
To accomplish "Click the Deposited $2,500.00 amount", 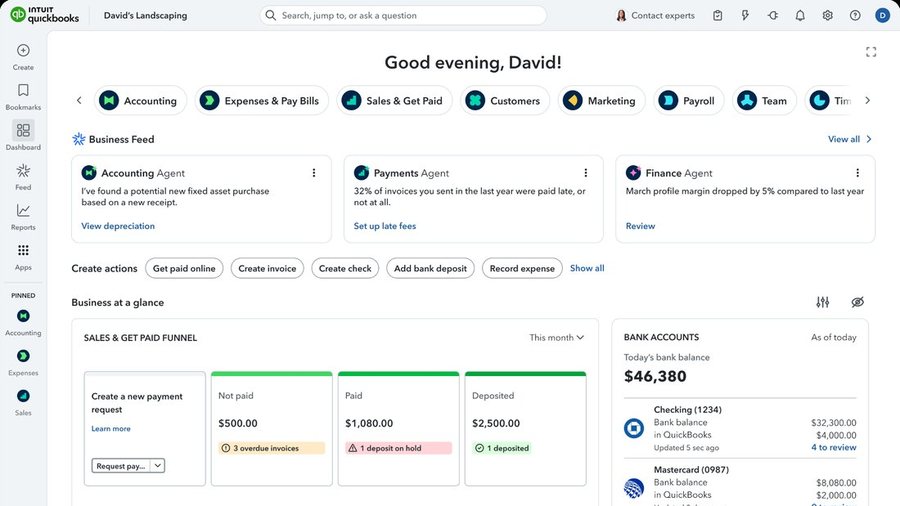I will coord(496,423).
